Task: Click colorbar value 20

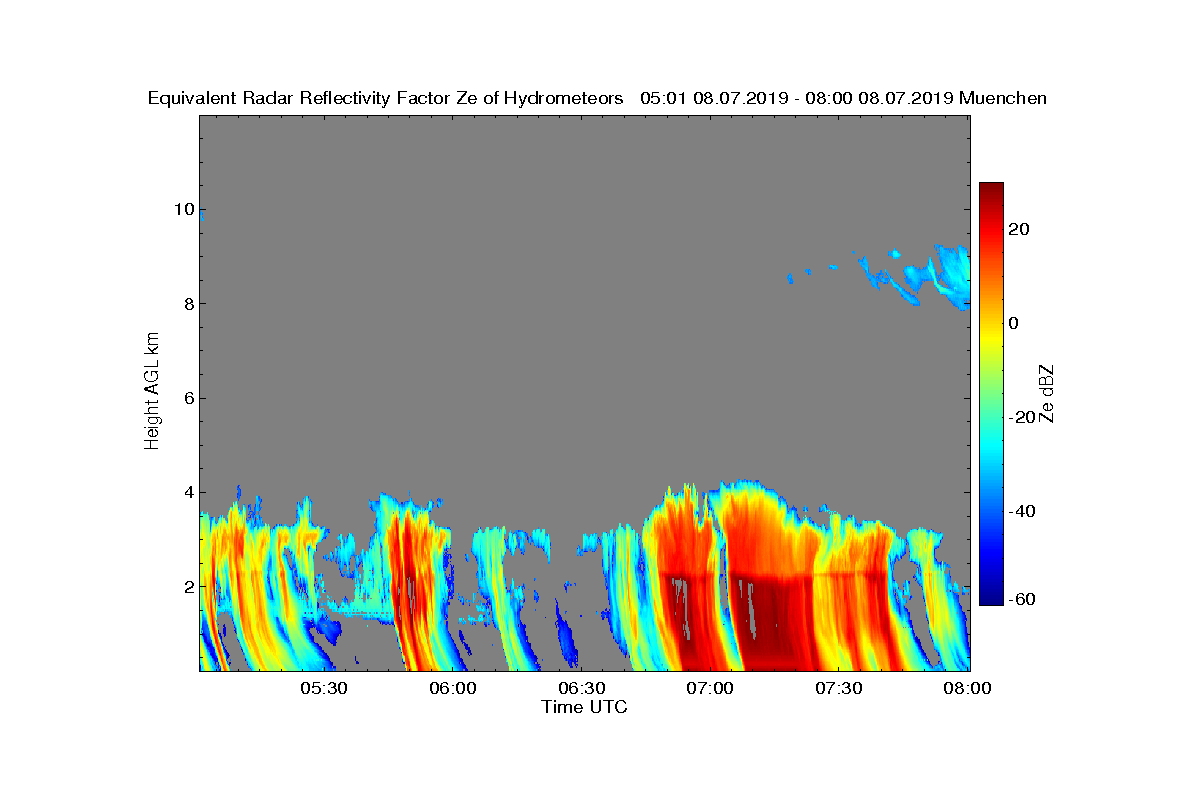Action: tap(1020, 229)
